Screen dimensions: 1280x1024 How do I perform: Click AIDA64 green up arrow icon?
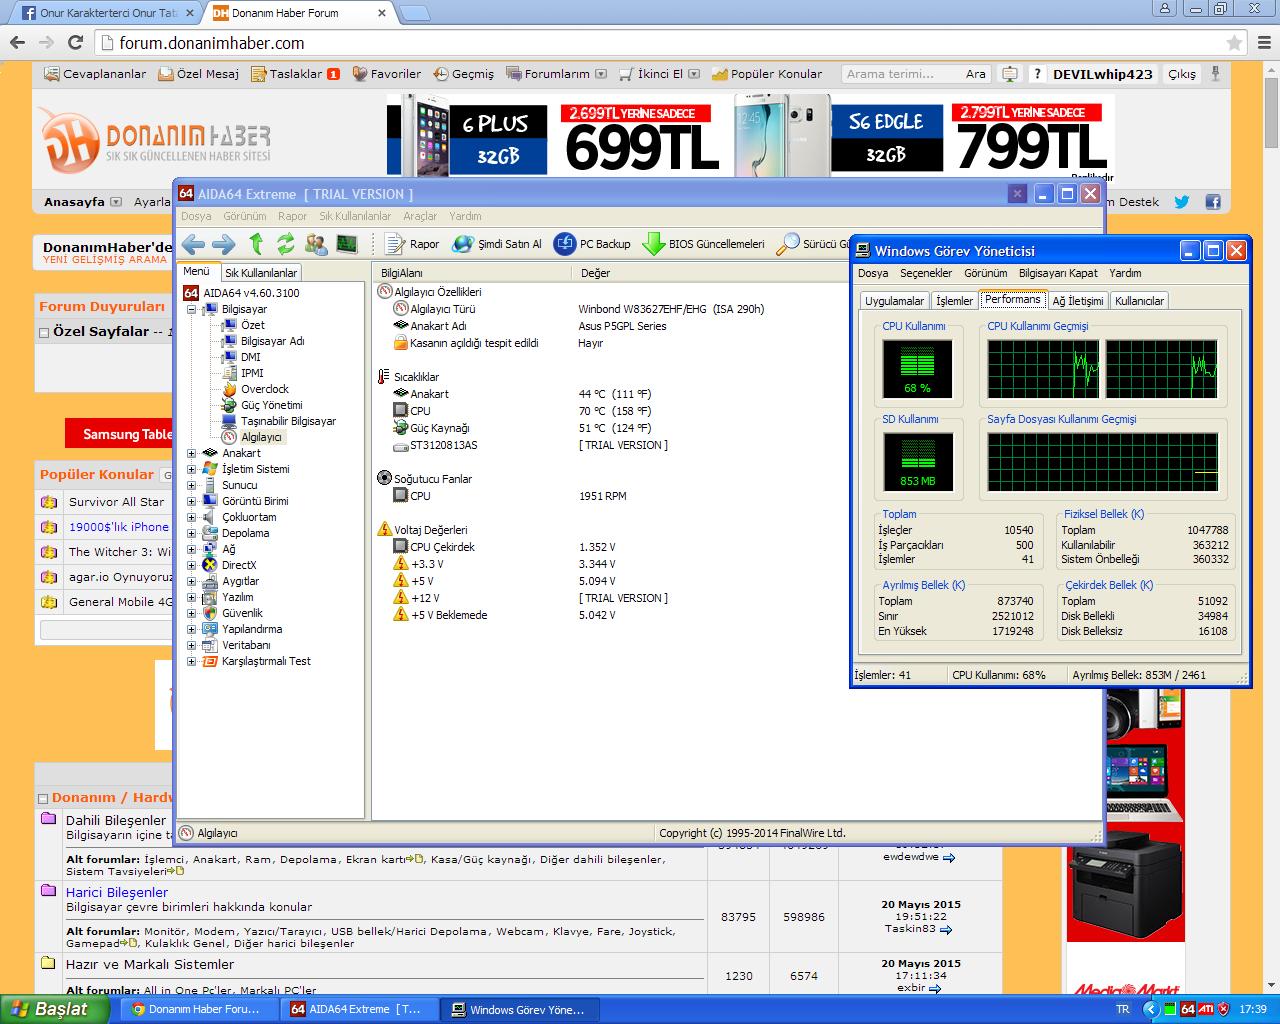[x=256, y=244]
